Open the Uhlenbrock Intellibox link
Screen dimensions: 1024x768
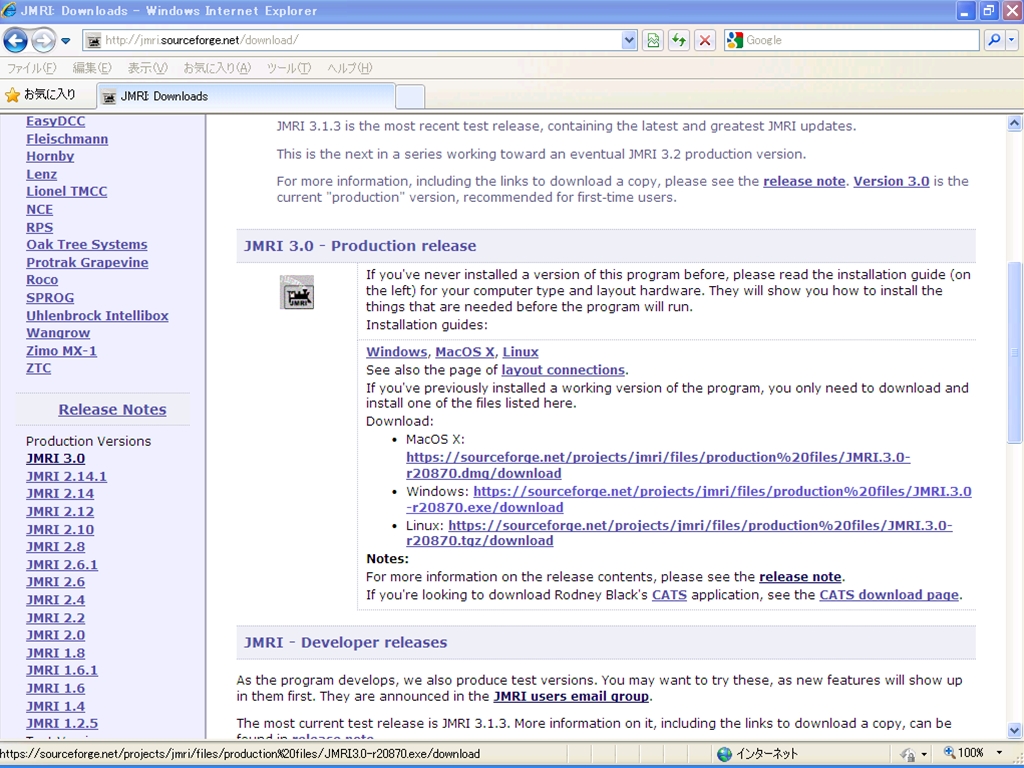click(x=97, y=316)
